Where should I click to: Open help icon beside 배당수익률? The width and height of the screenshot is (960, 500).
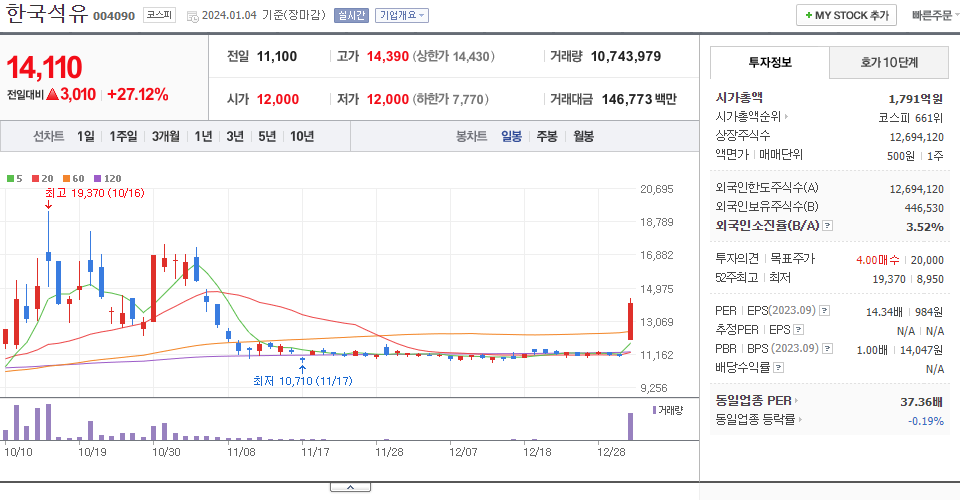coord(778,368)
